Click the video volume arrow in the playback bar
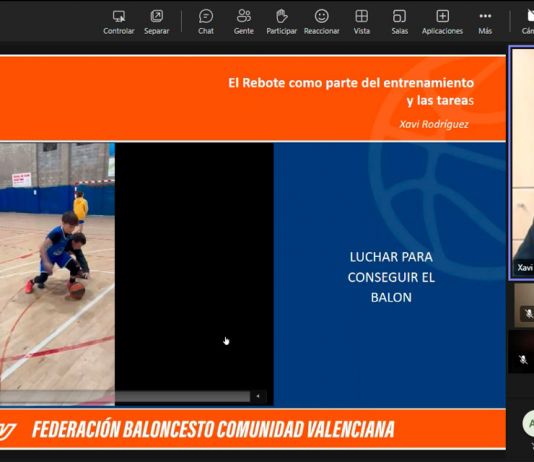This screenshot has height=462, width=534. (258, 396)
